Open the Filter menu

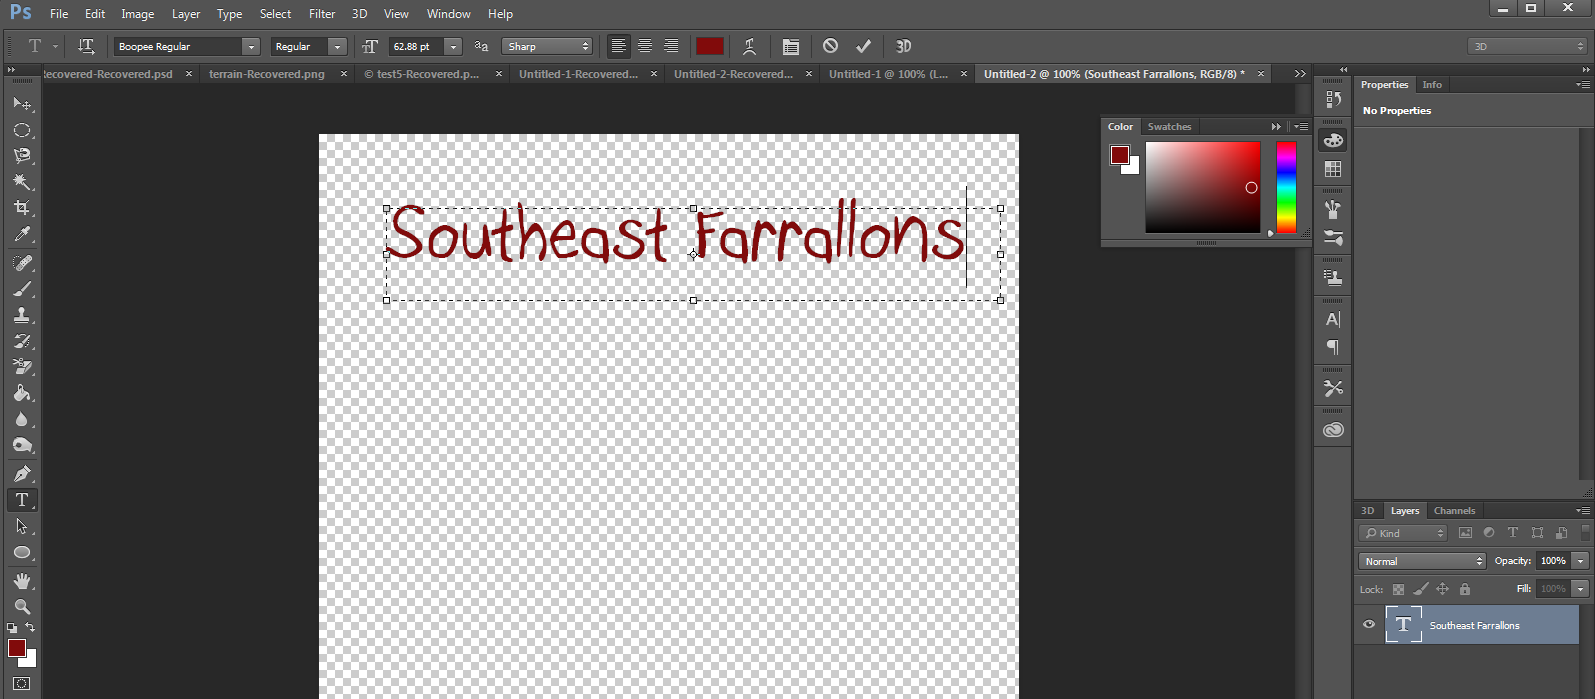pyautogui.click(x=322, y=14)
